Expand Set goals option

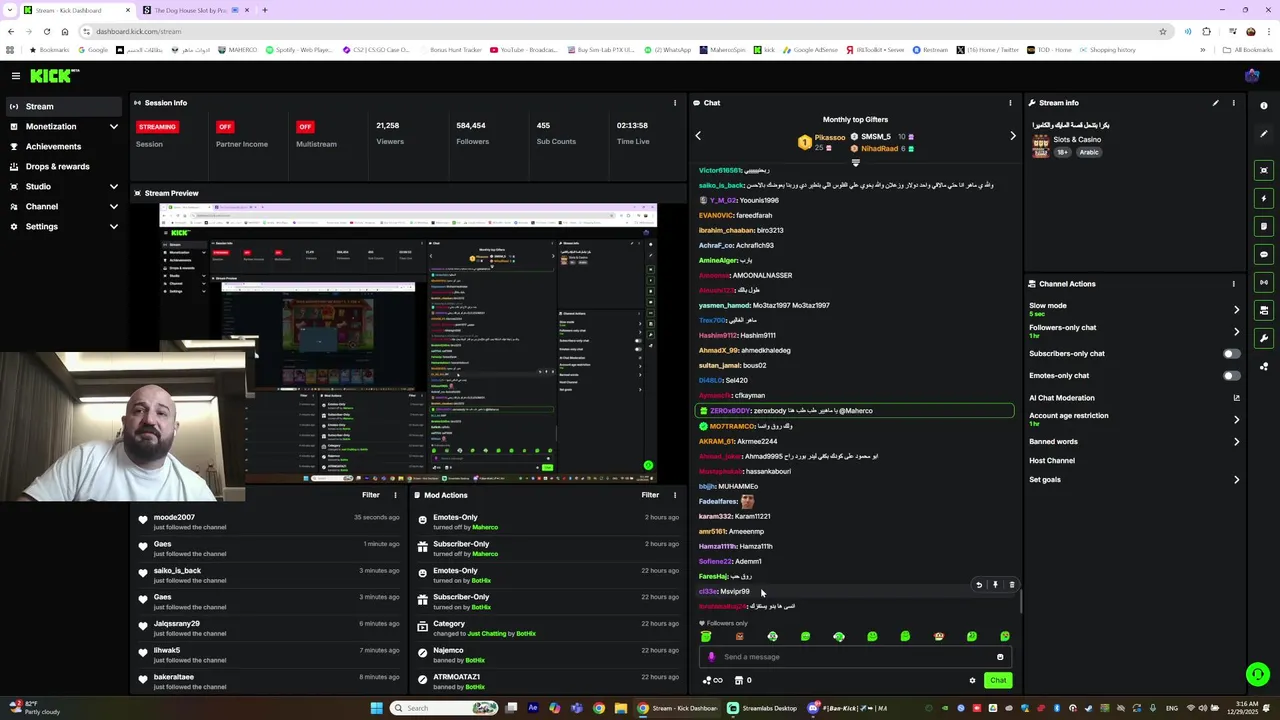1236,480
